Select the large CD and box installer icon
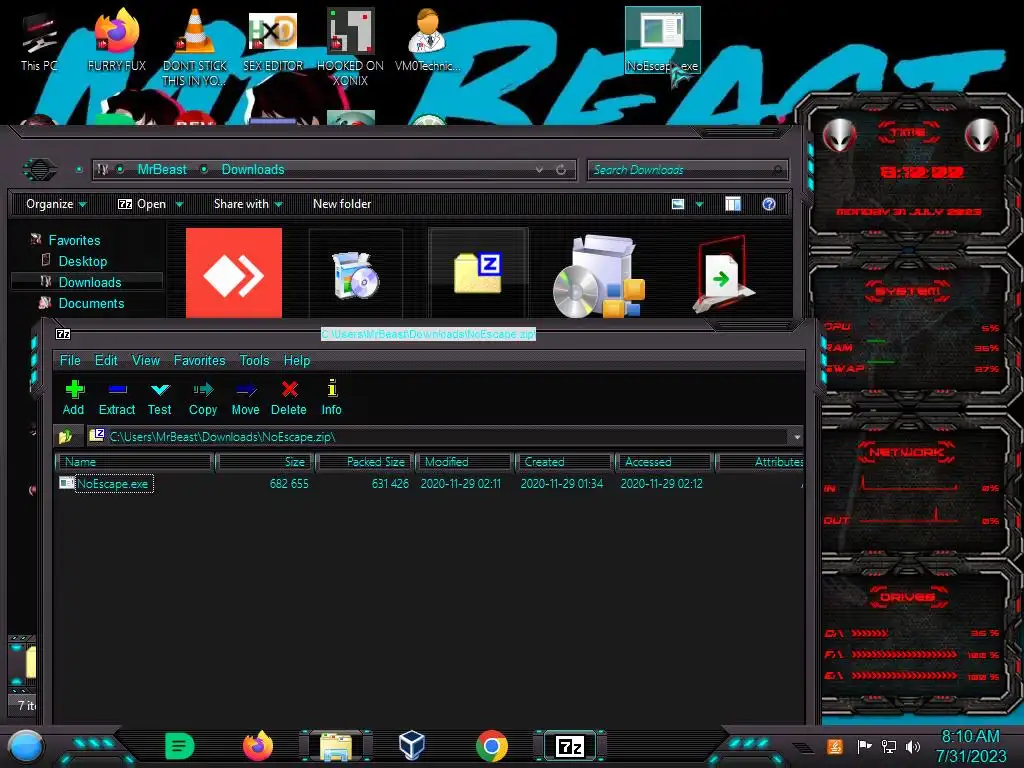The width and height of the screenshot is (1024, 768). pyautogui.click(x=599, y=276)
